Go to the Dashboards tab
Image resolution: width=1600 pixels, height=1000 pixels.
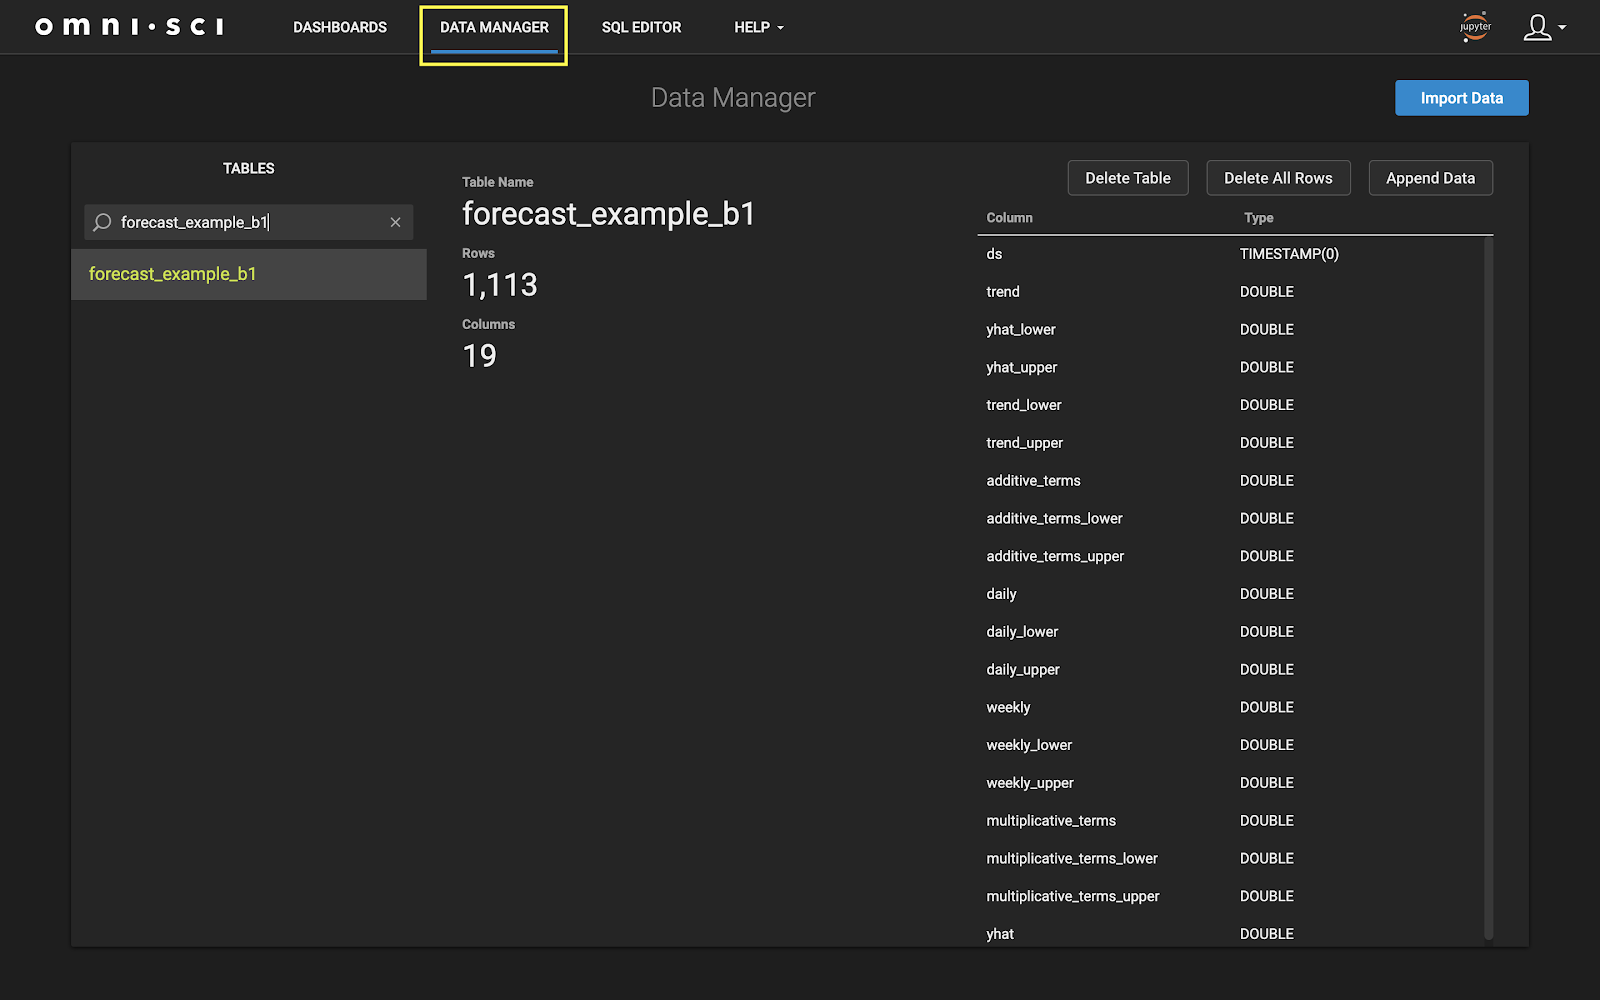coord(340,27)
